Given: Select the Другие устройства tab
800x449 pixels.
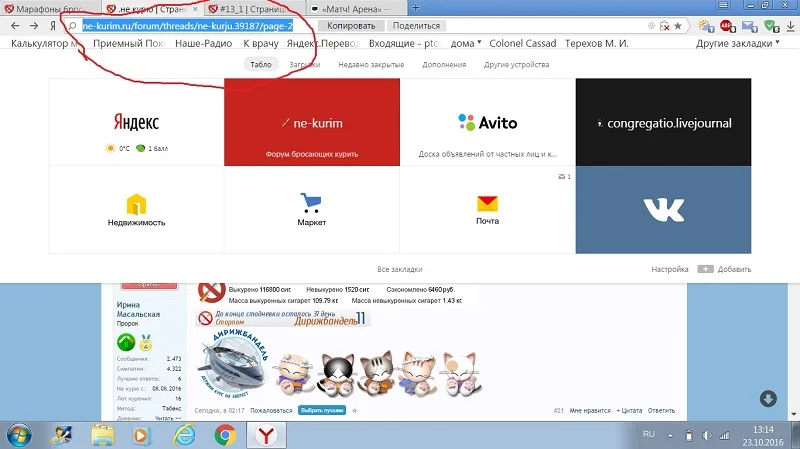Looking at the screenshot, I should [x=516, y=64].
